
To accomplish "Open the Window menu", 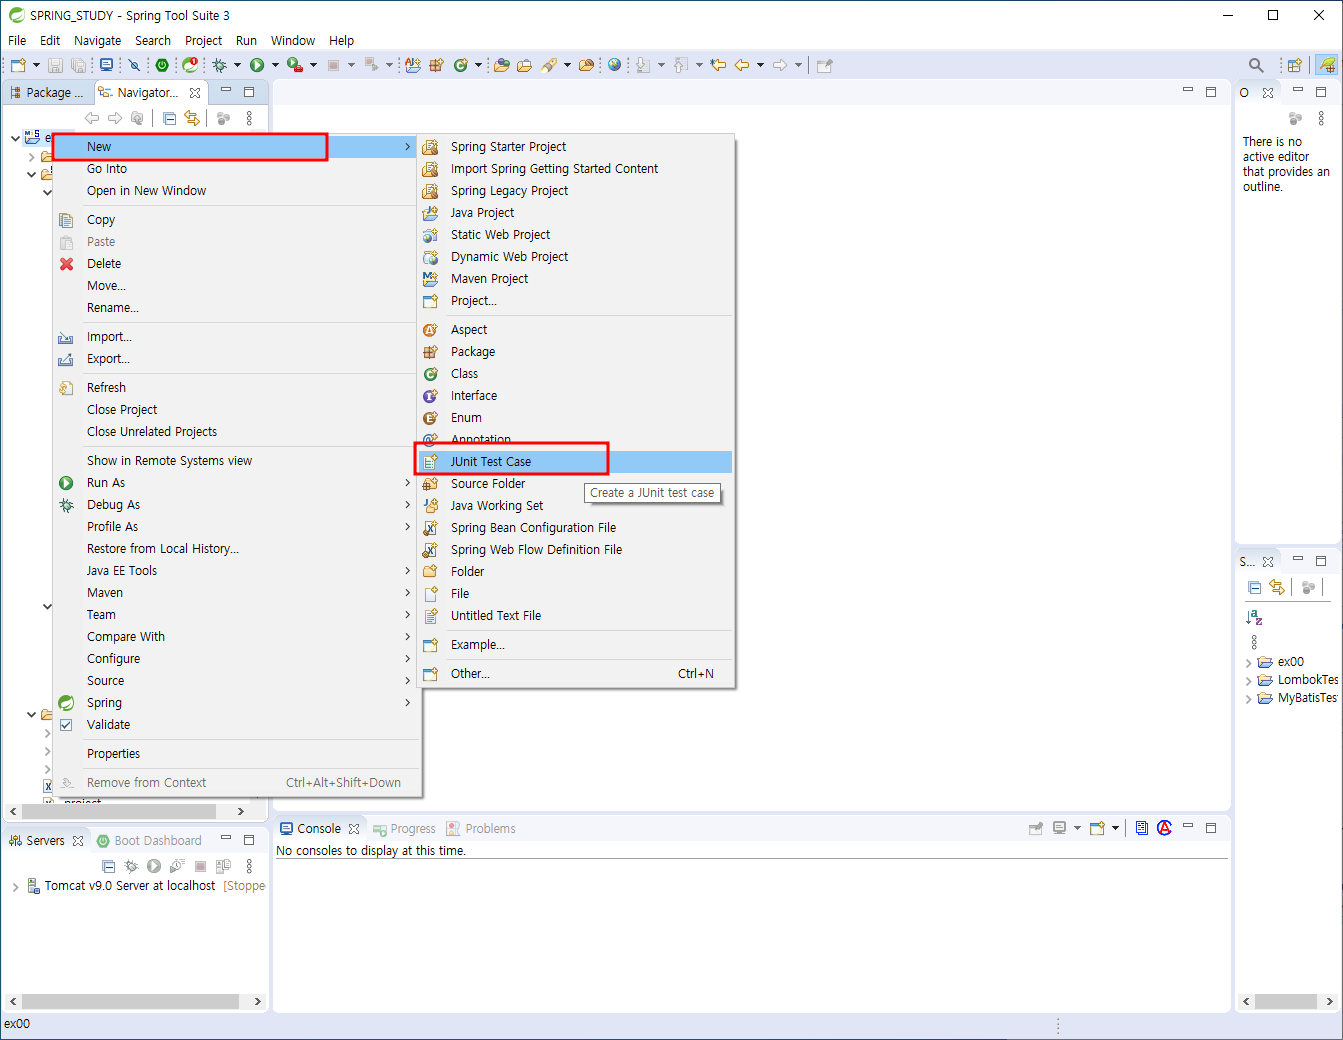I will (x=292, y=41).
